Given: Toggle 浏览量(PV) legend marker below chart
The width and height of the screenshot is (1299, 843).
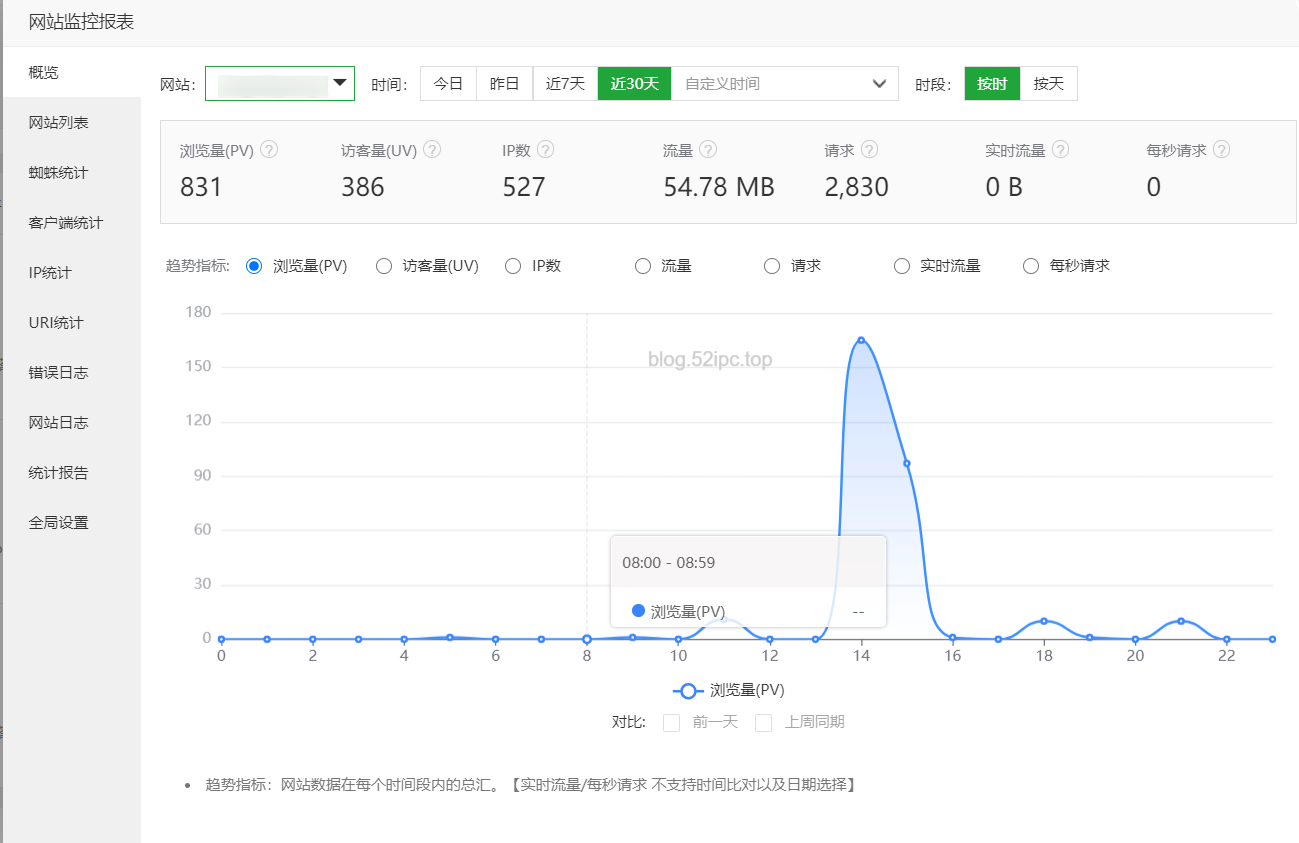Looking at the screenshot, I should pyautogui.click(x=687, y=691).
